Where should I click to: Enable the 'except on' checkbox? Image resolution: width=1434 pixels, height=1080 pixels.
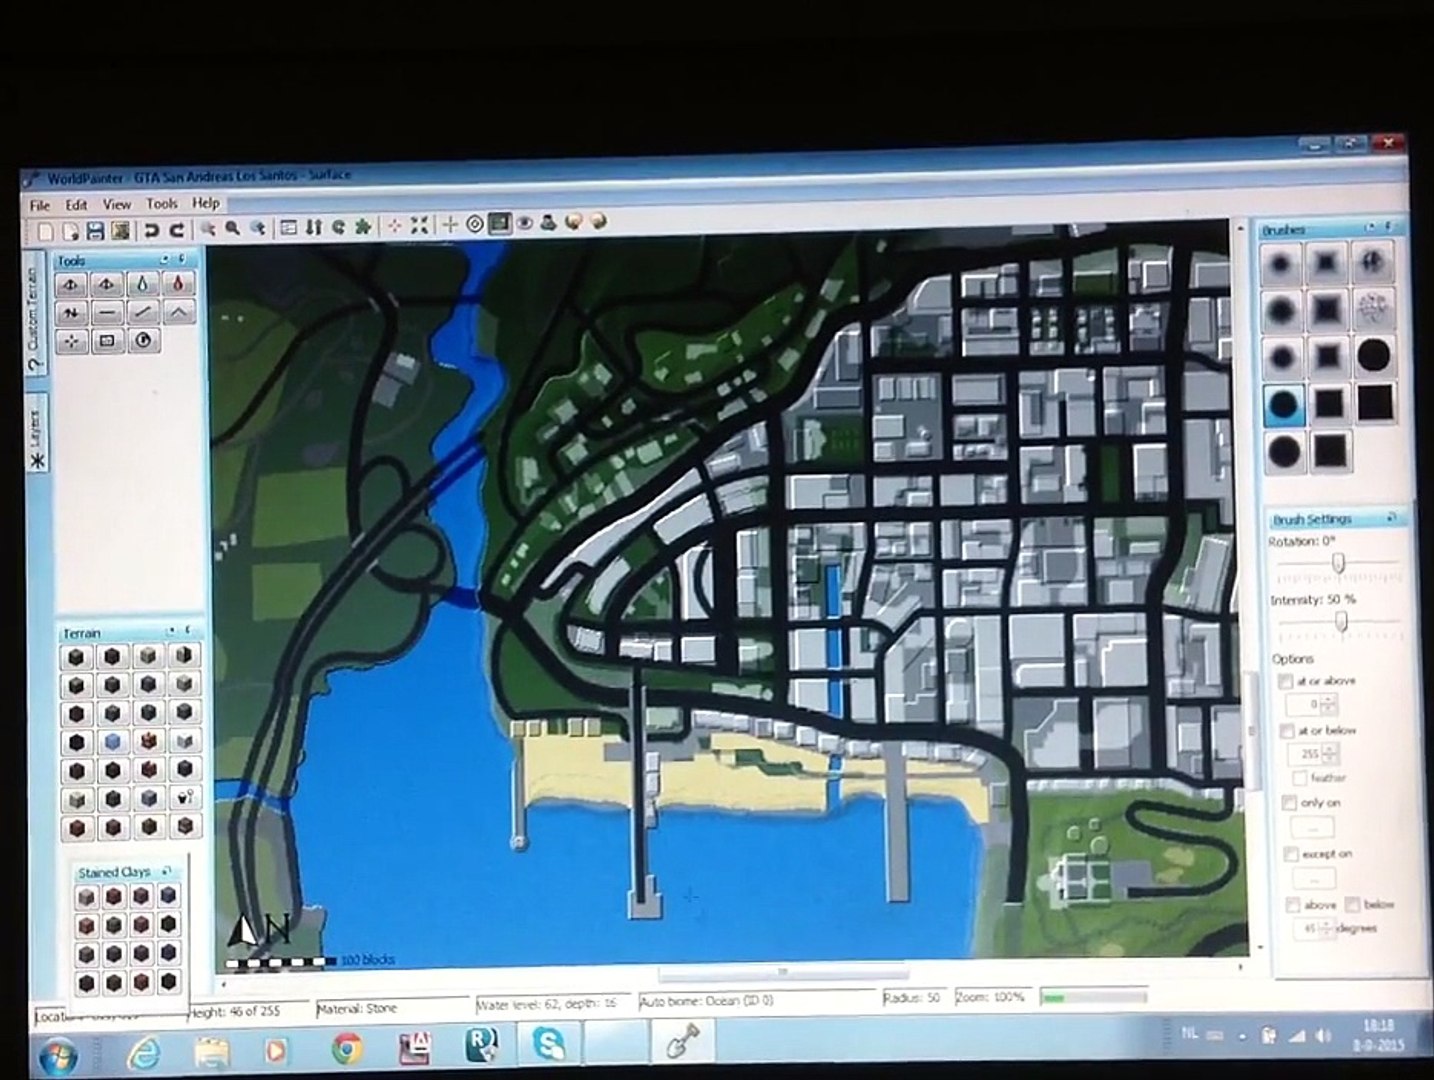[1290, 854]
